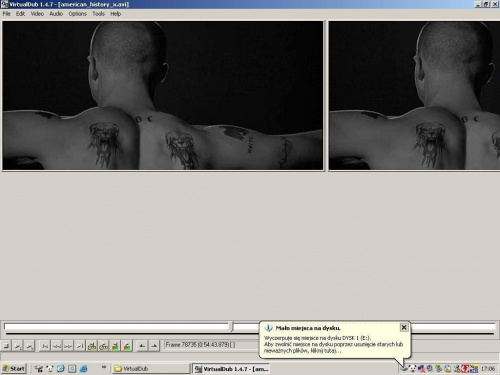This screenshot has width=500, height=375.
Task: Open the File menu
Action: click(x=6, y=14)
